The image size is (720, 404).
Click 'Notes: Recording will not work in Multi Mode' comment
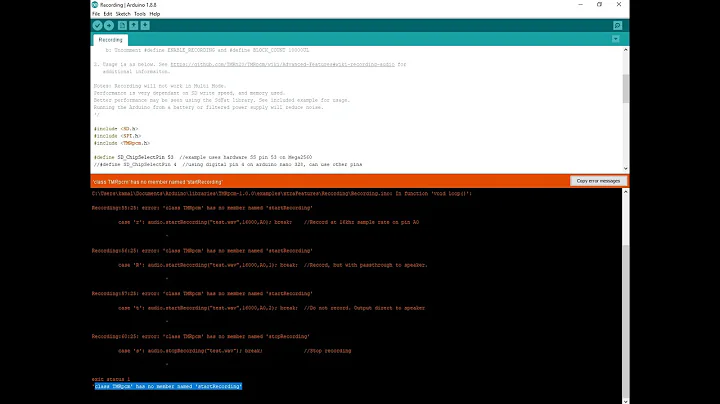(160, 86)
